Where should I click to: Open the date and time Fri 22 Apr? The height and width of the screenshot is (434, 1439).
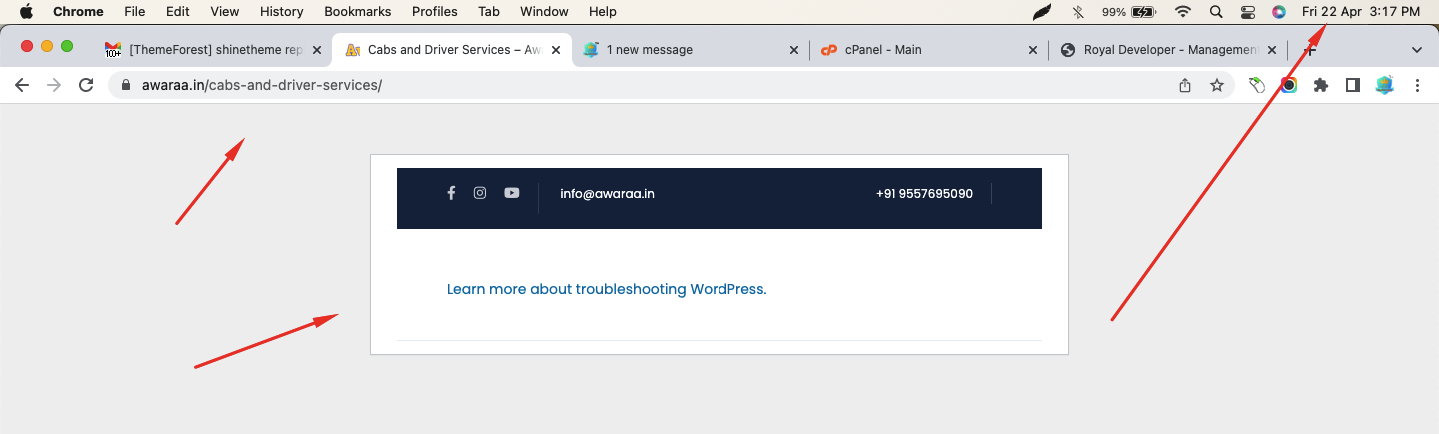pos(1361,12)
